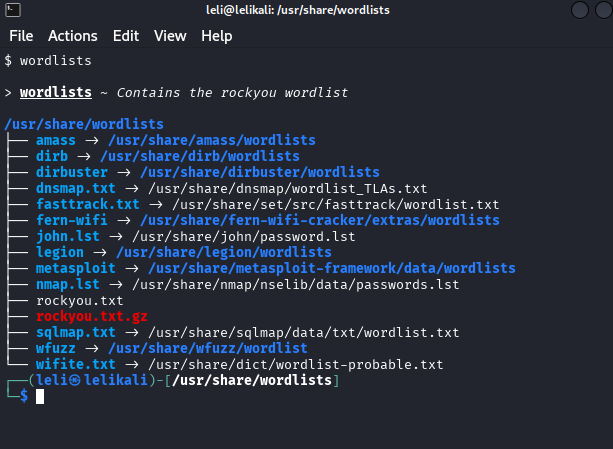
Task: Click the metasploit symlink name
Action: point(76,268)
